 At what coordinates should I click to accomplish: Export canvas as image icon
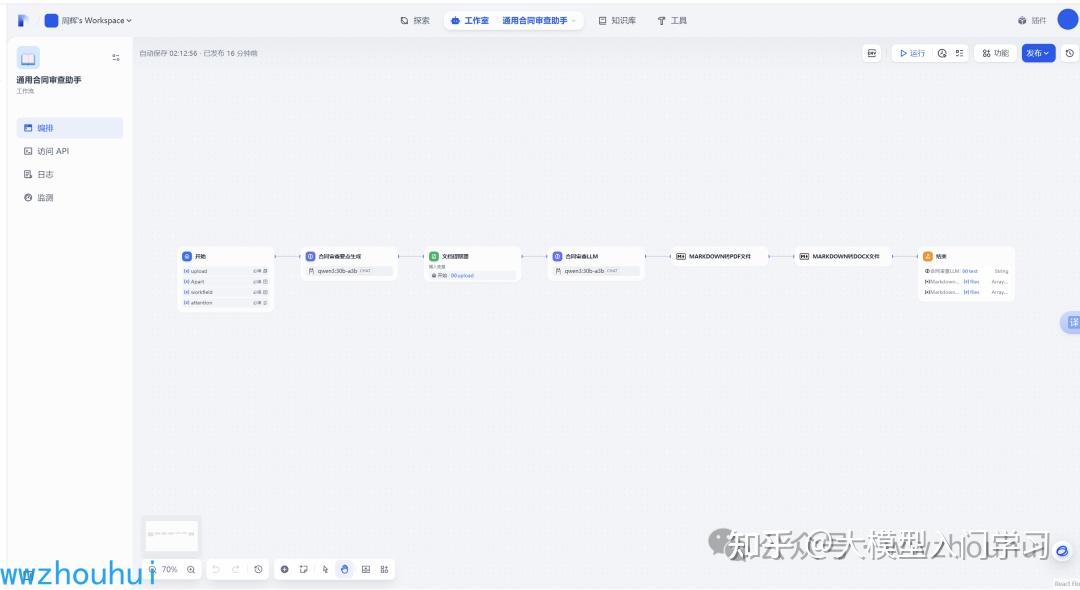[366, 569]
